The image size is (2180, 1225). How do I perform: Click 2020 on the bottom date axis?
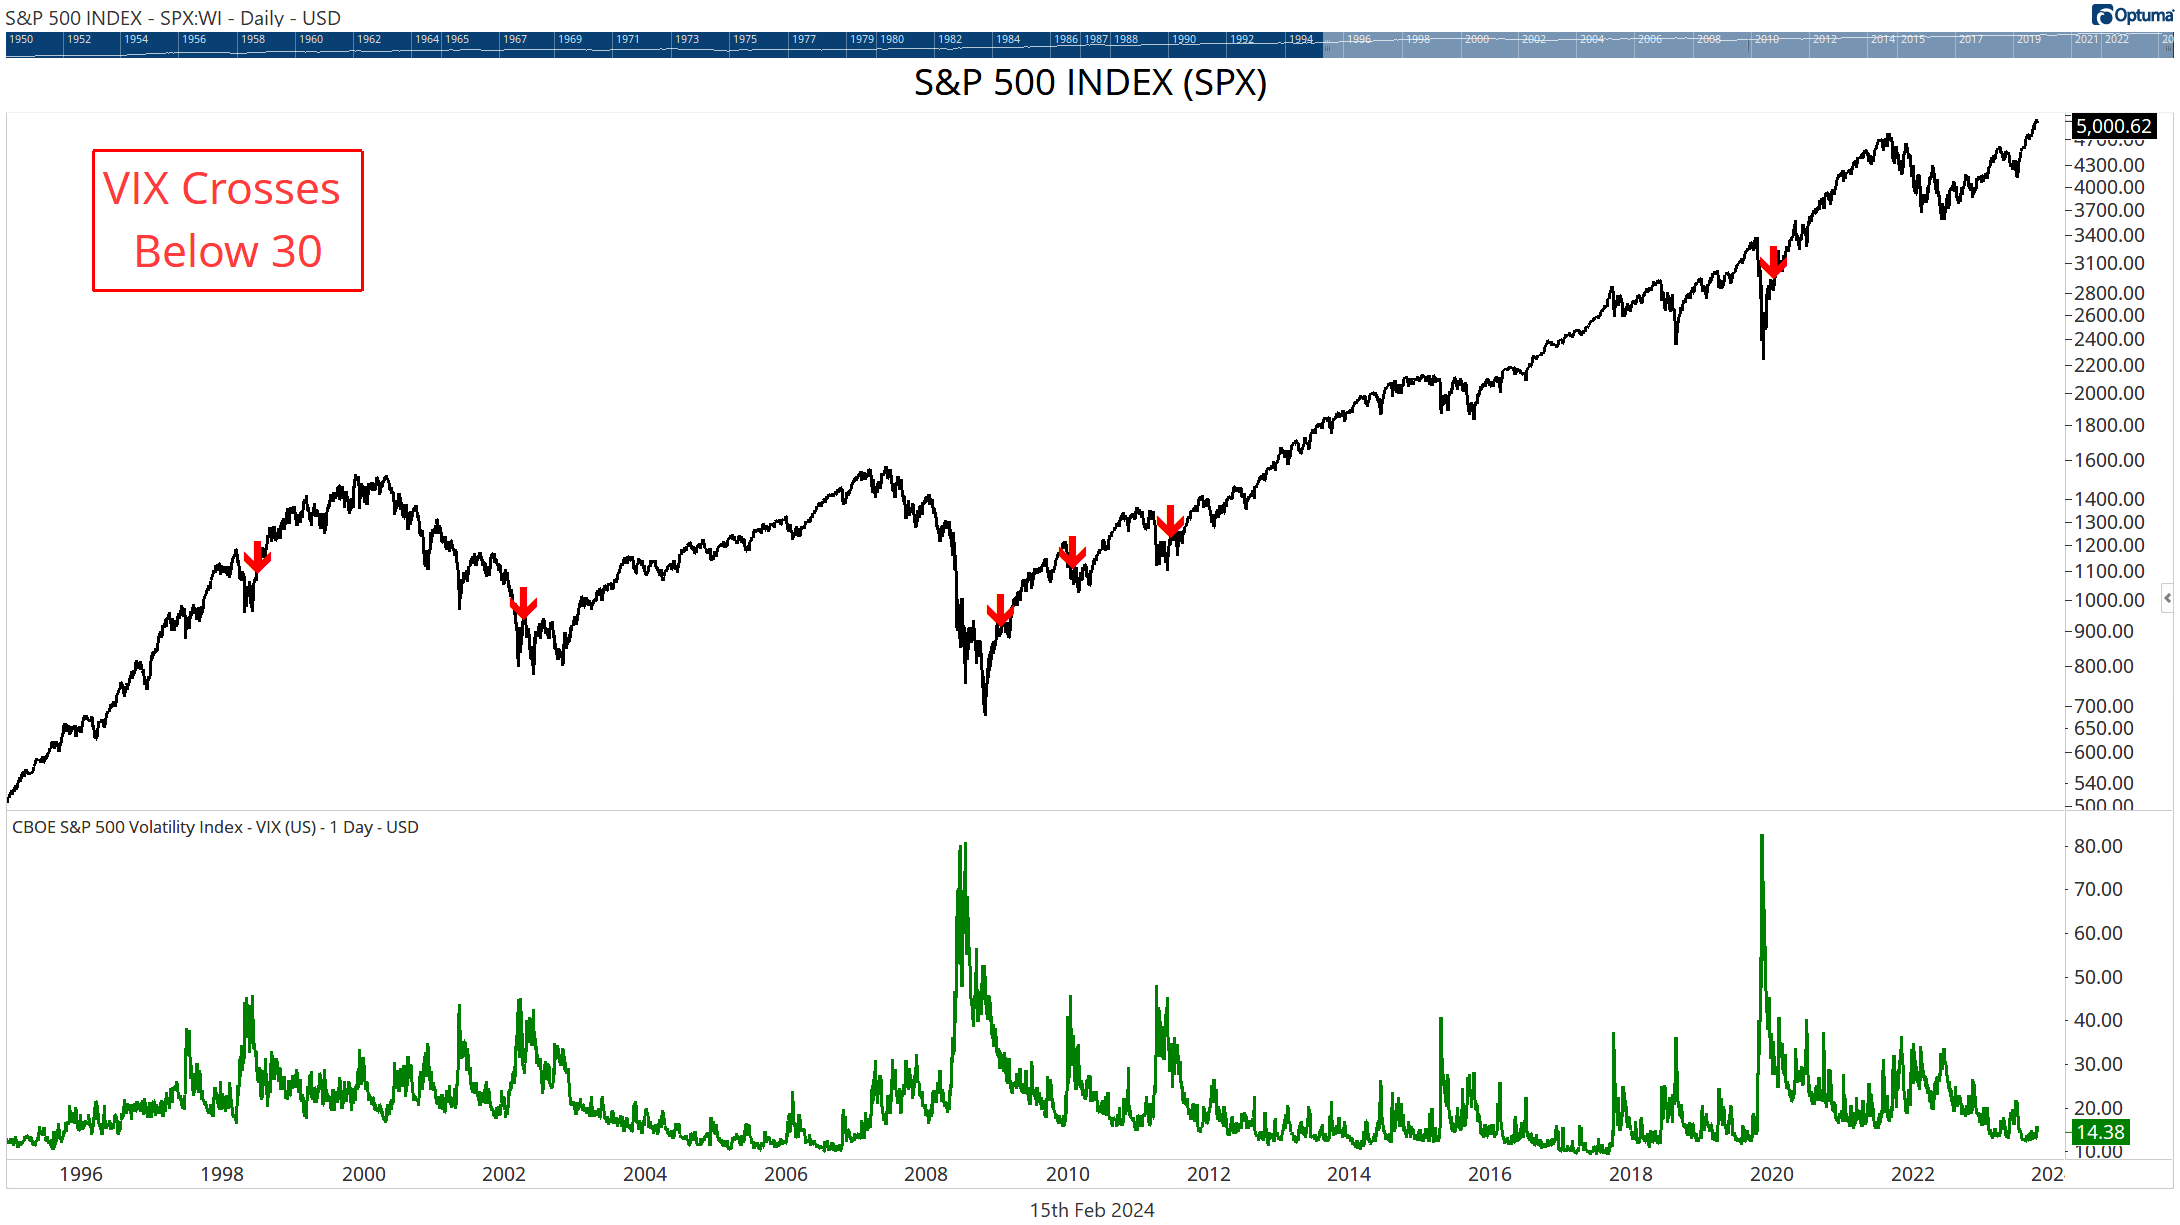(1772, 1174)
